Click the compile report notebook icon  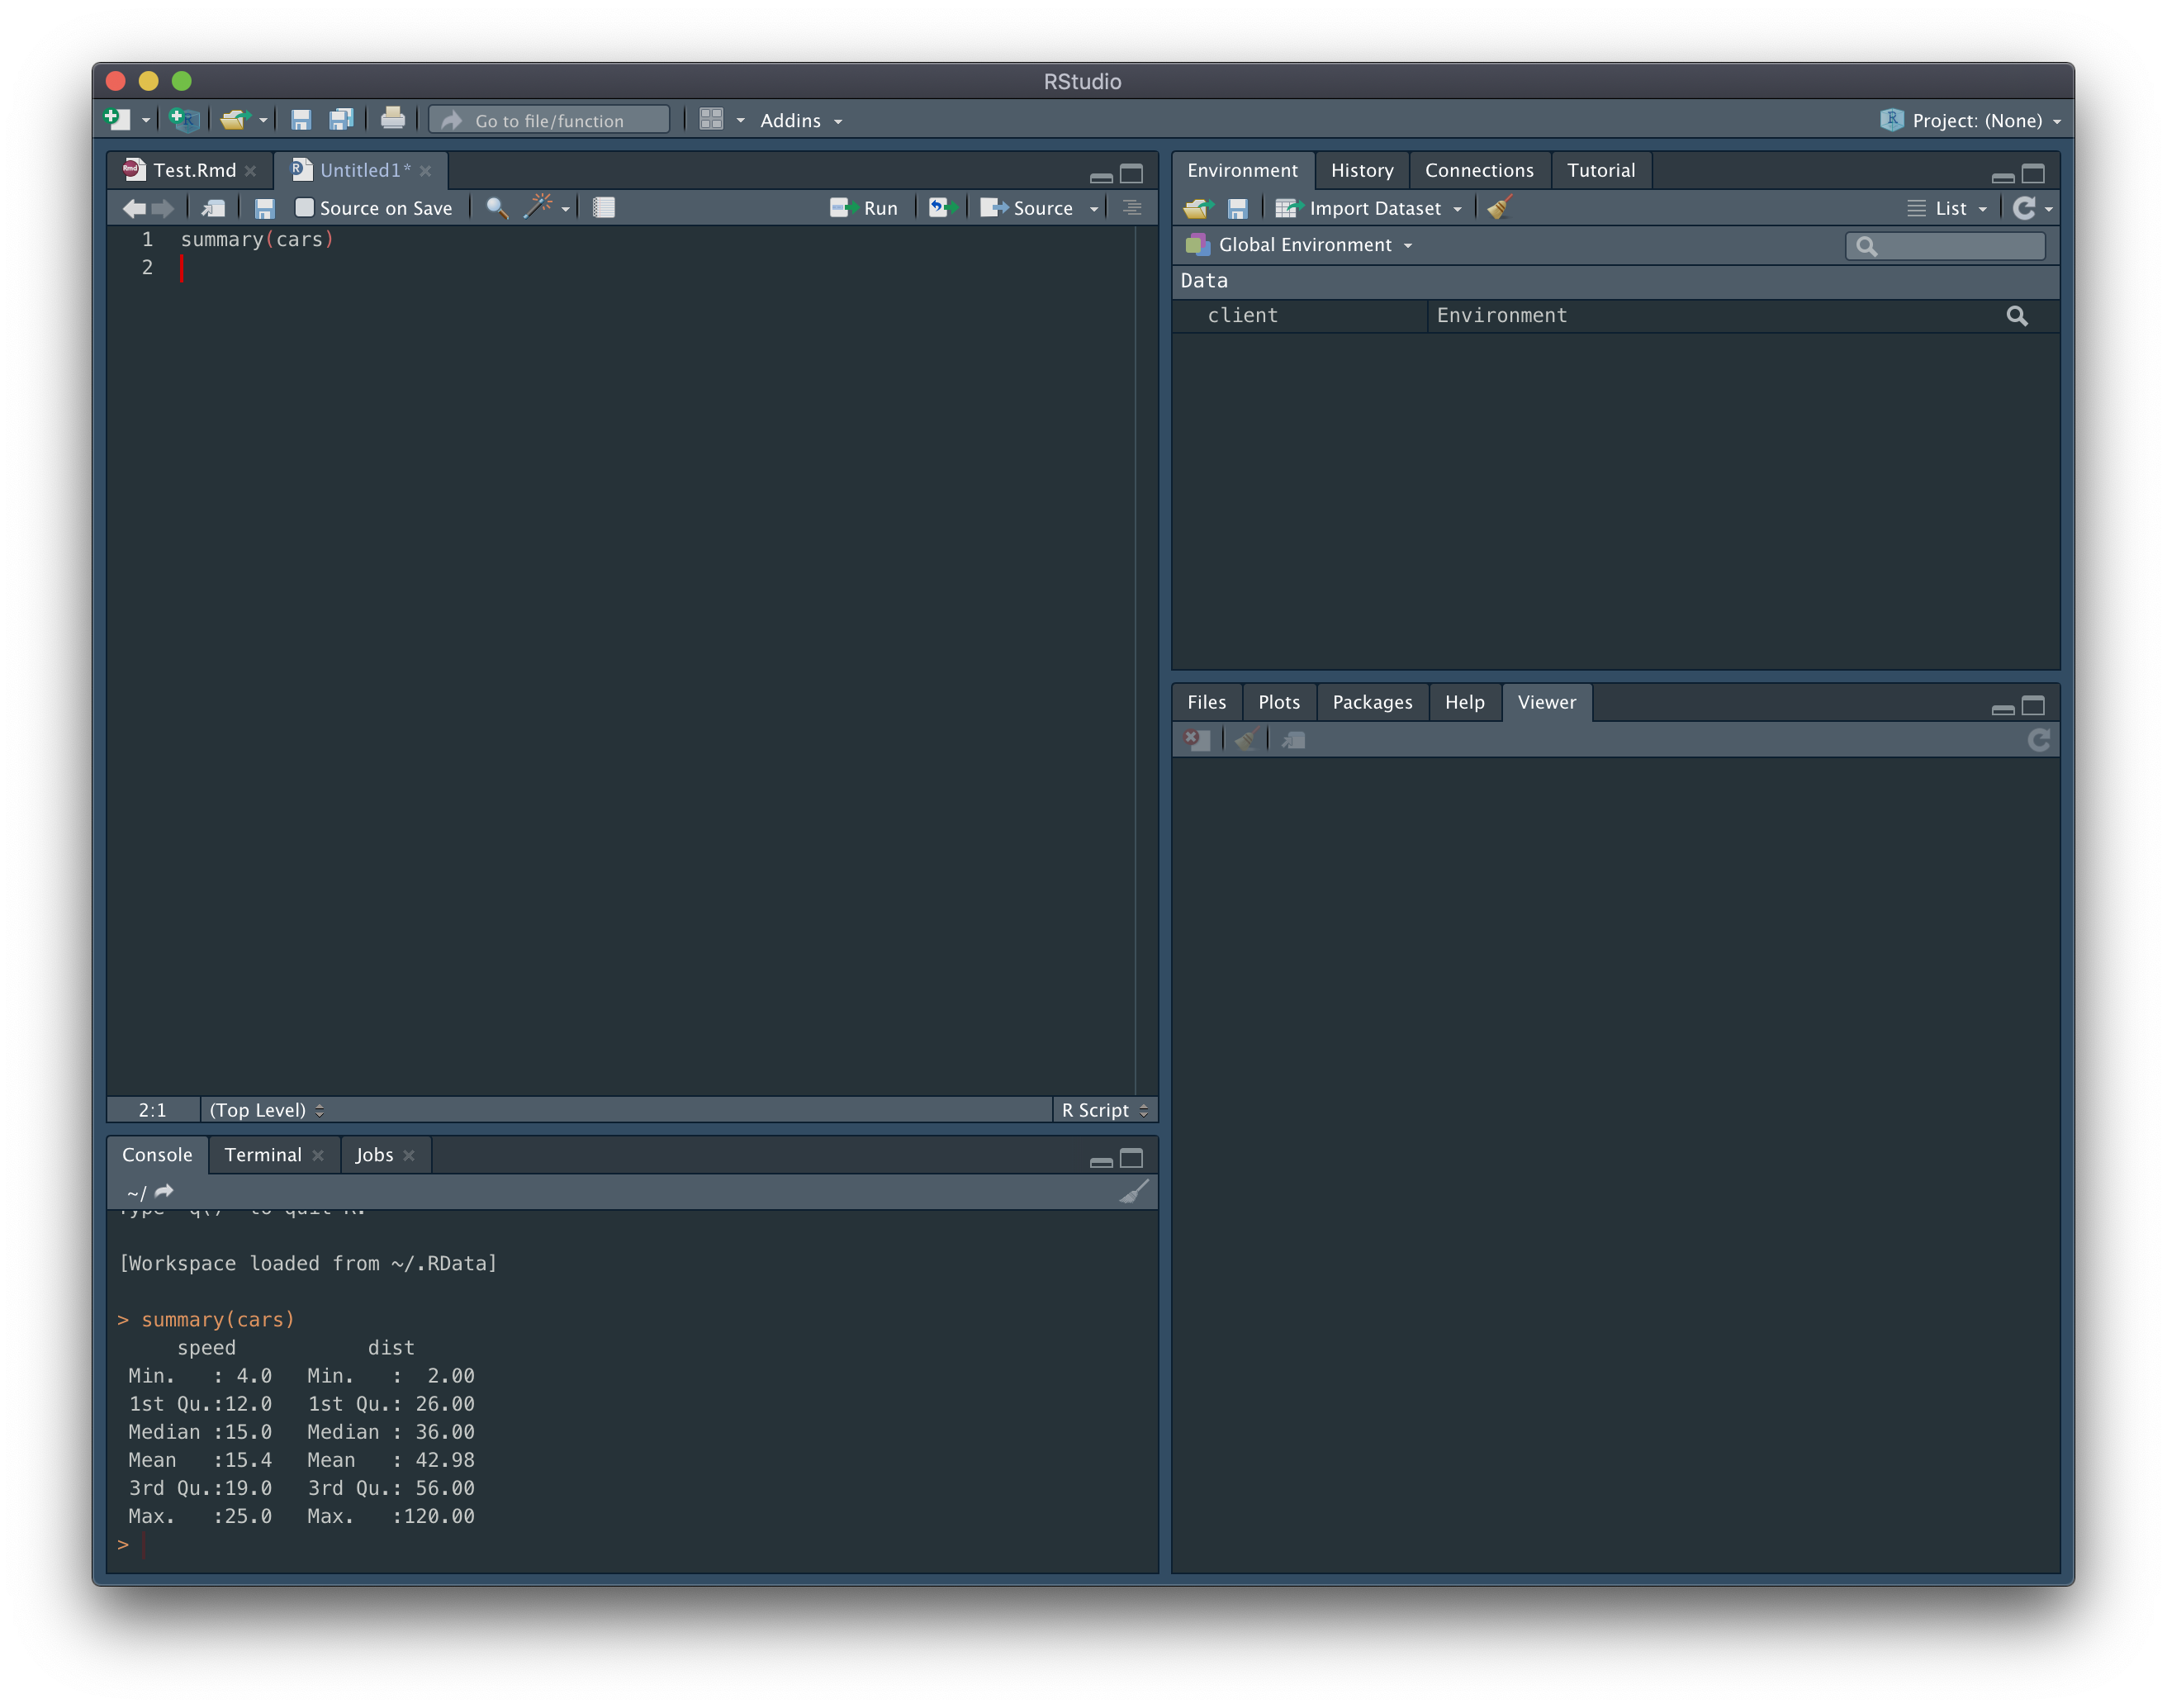point(604,208)
